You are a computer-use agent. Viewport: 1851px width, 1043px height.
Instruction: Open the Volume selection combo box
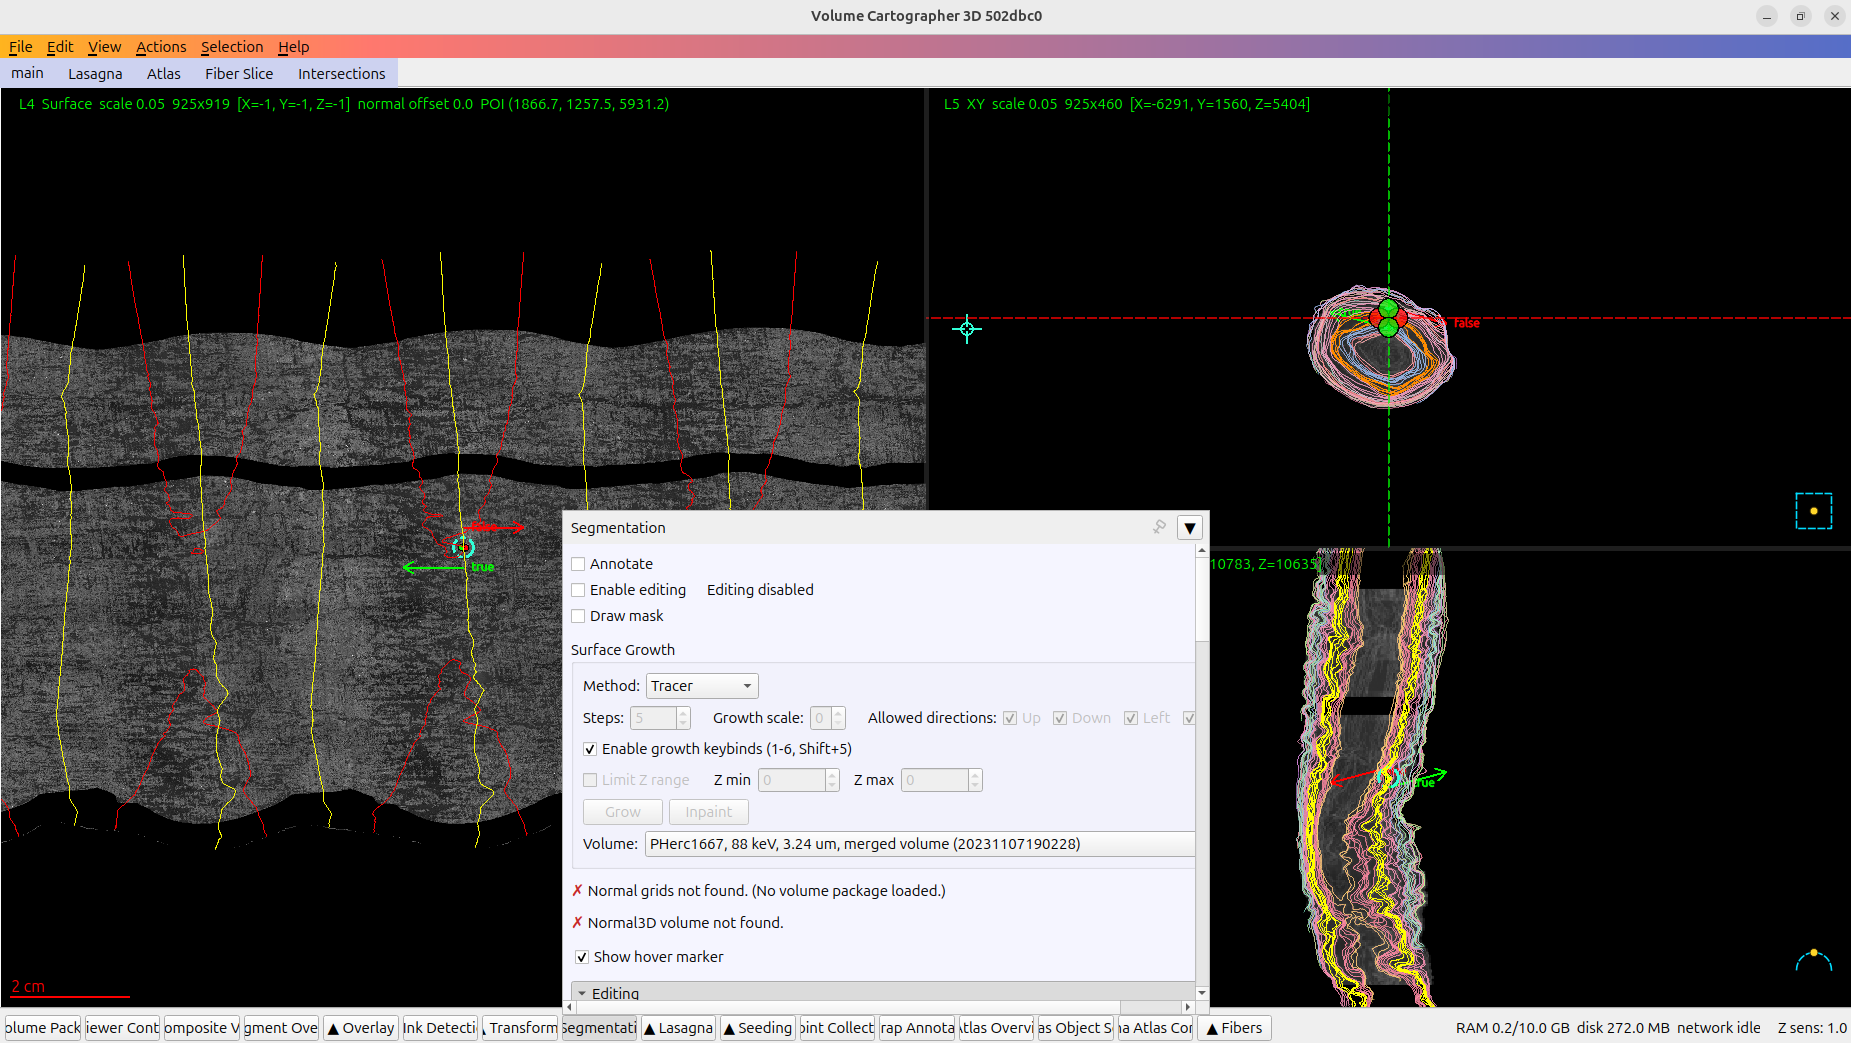tap(920, 844)
